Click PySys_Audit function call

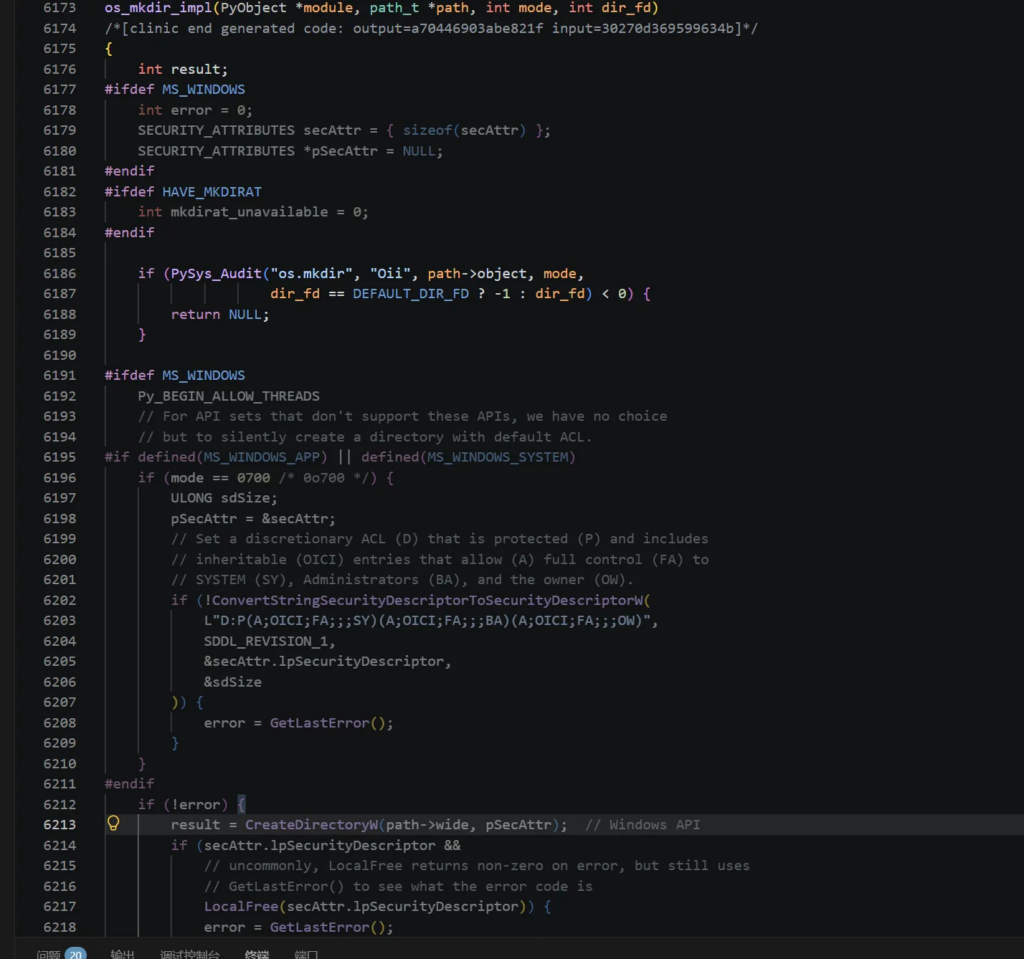(x=216, y=273)
